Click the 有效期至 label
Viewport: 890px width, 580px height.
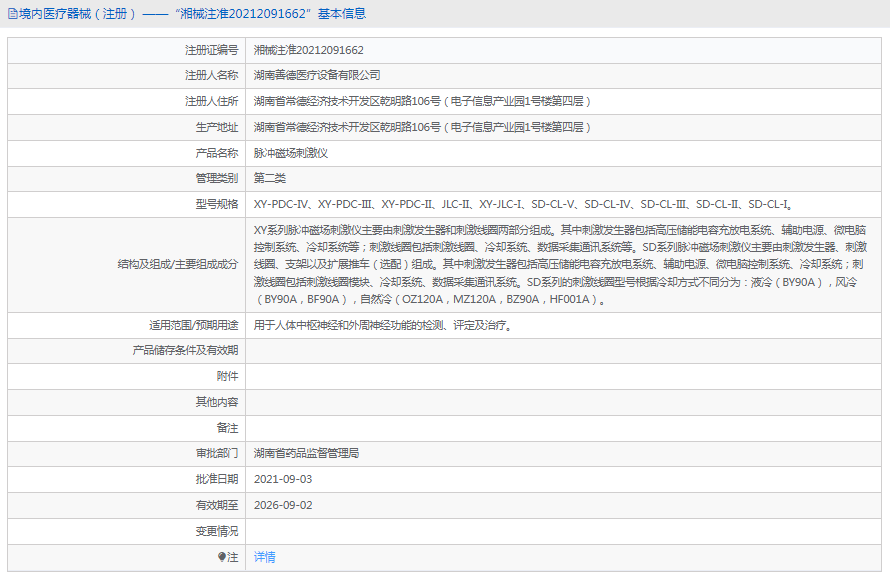tap(217, 505)
